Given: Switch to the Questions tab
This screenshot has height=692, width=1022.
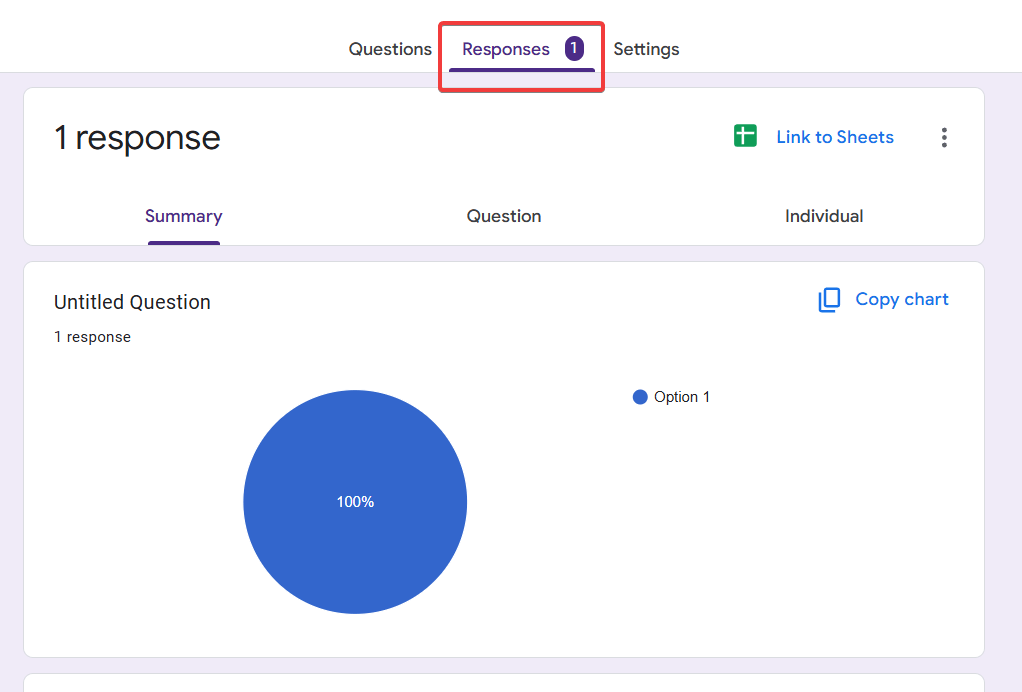Looking at the screenshot, I should click(390, 49).
